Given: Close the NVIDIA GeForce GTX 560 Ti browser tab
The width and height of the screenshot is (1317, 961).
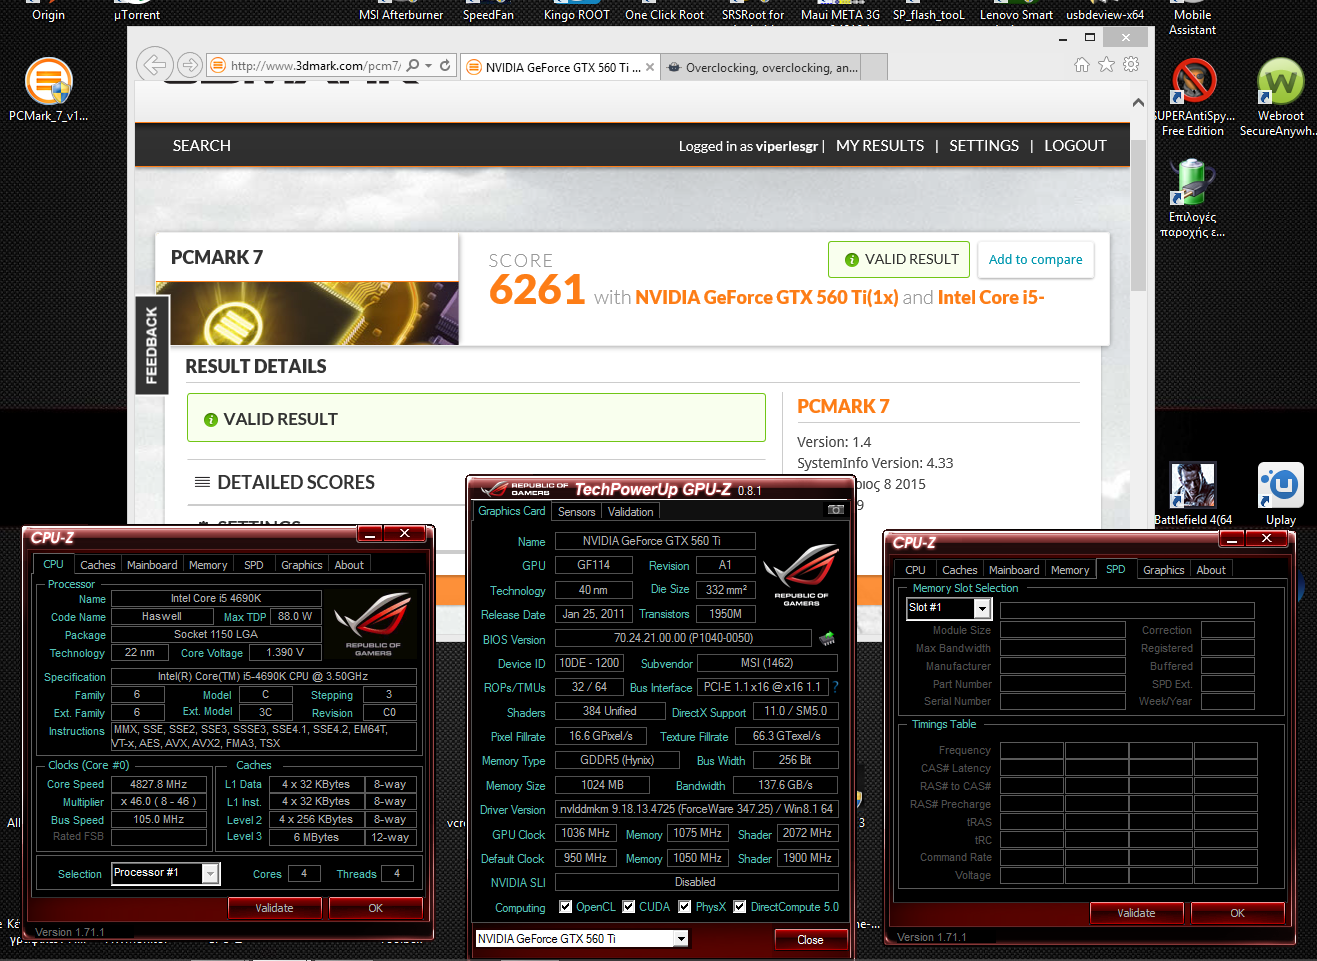Looking at the screenshot, I should pyautogui.click(x=650, y=68).
